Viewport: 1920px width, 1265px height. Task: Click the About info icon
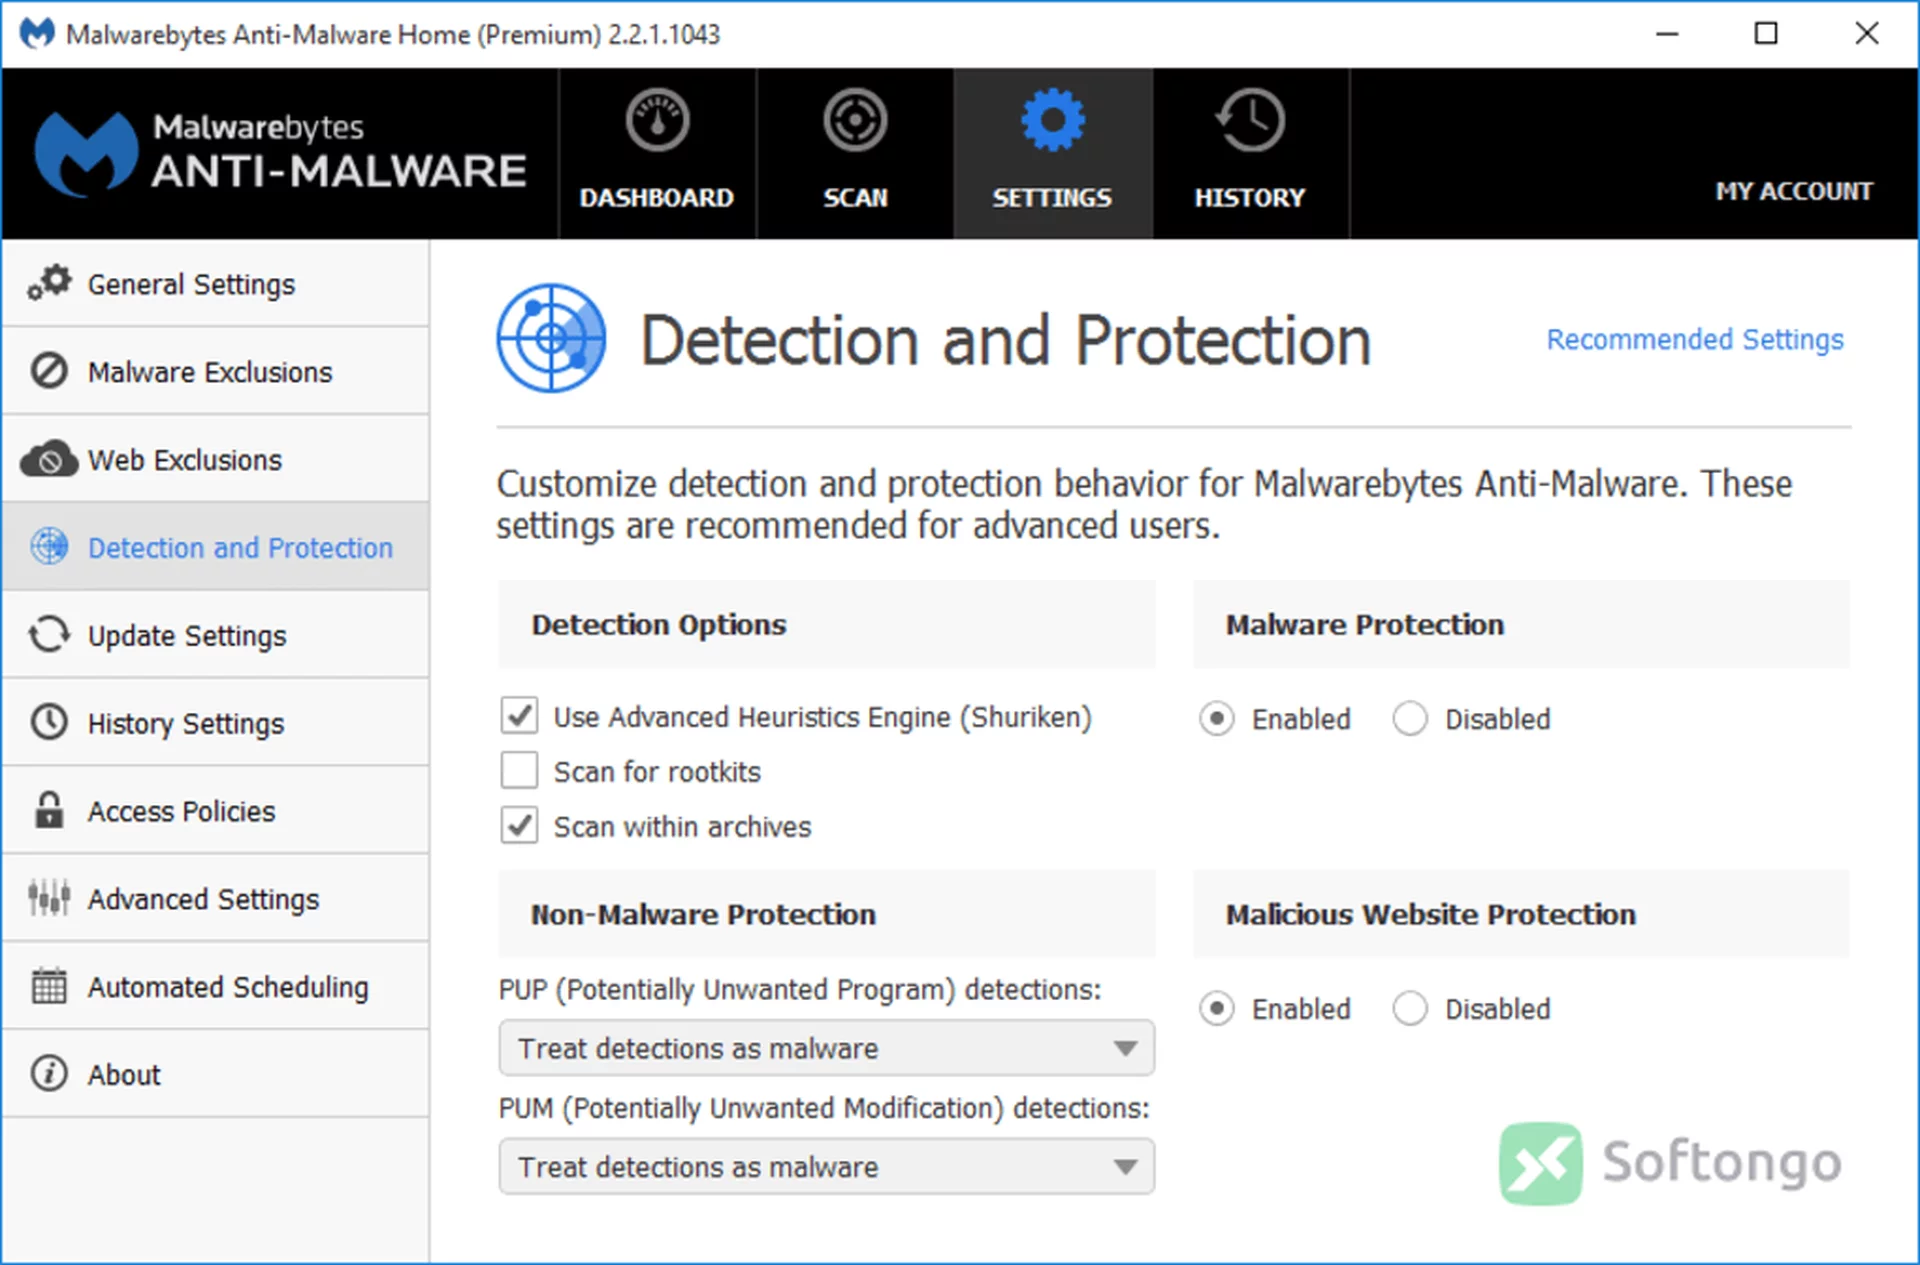pyautogui.click(x=49, y=1073)
